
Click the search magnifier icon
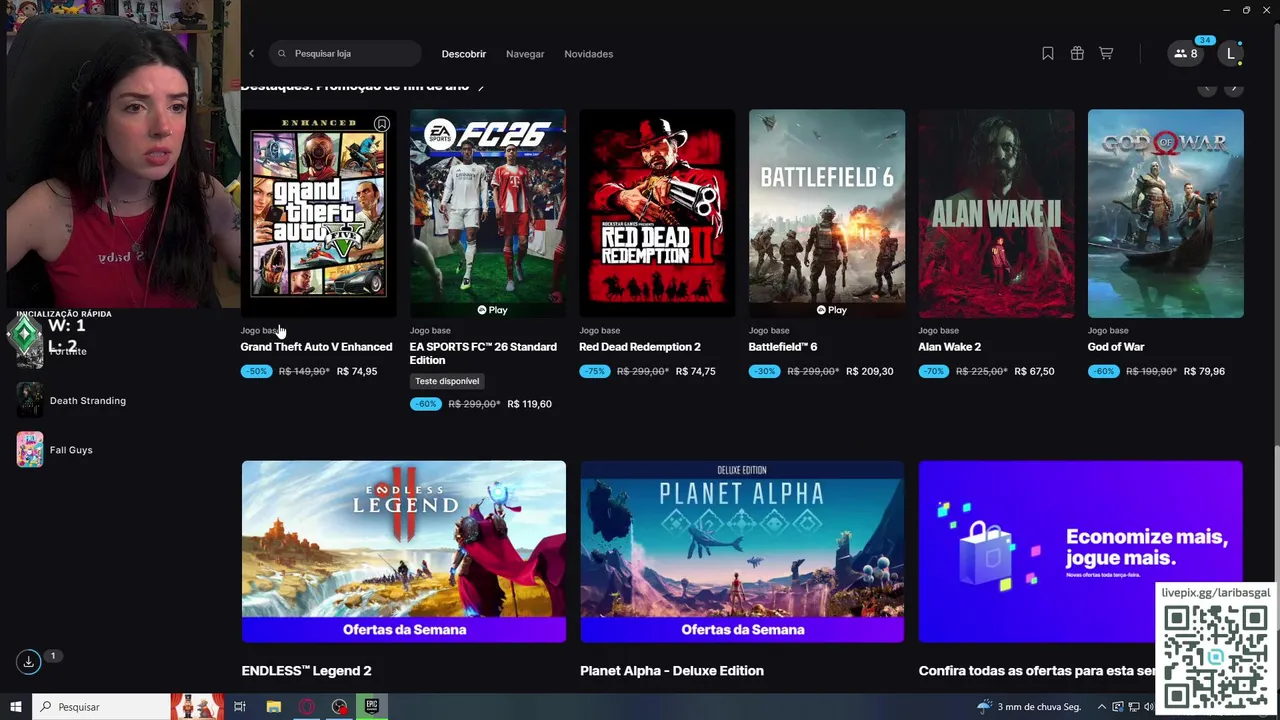(282, 54)
